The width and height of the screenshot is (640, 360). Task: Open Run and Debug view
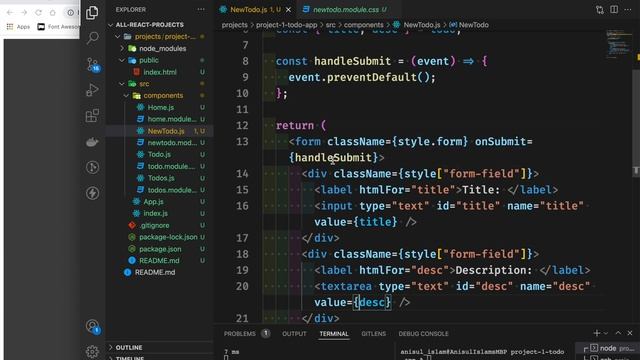(x=92, y=90)
